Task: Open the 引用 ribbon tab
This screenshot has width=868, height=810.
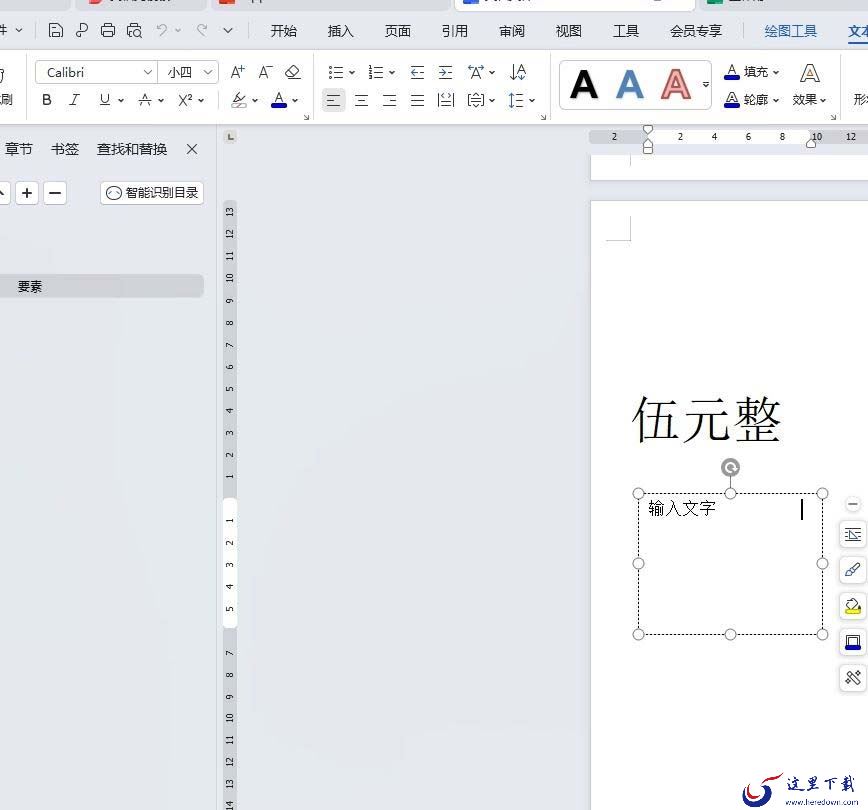Action: [454, 31]
